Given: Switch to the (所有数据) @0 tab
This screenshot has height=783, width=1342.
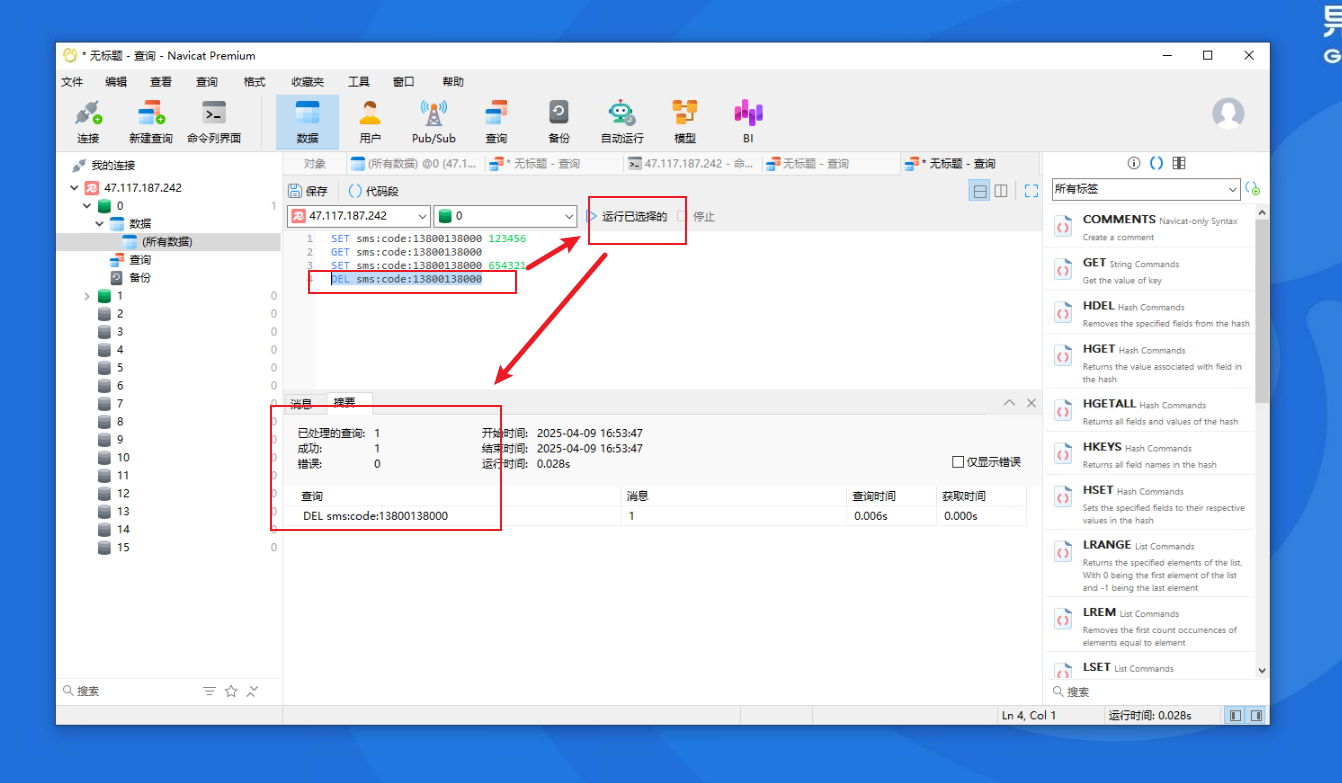Looking at the screenshot, I should [415, 163].
